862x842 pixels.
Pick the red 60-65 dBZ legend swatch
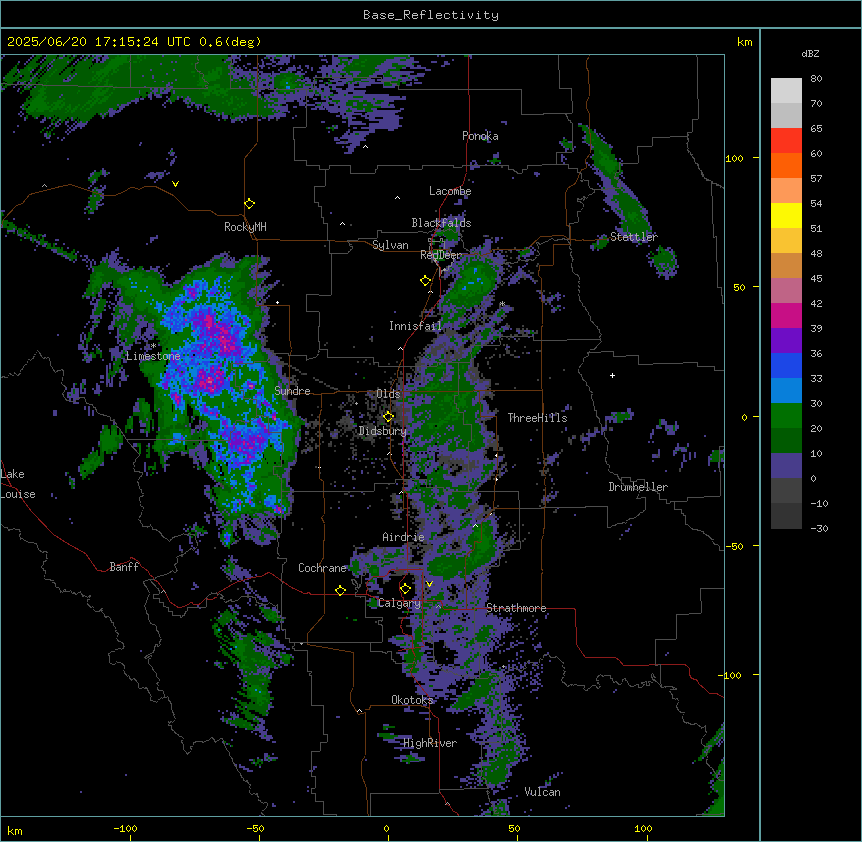(786, 141)
